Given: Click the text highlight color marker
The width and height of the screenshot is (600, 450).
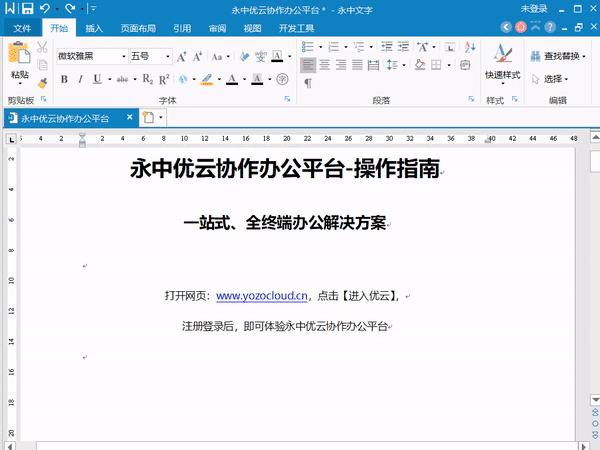Looking at the screenshot, I should point(207,79).
